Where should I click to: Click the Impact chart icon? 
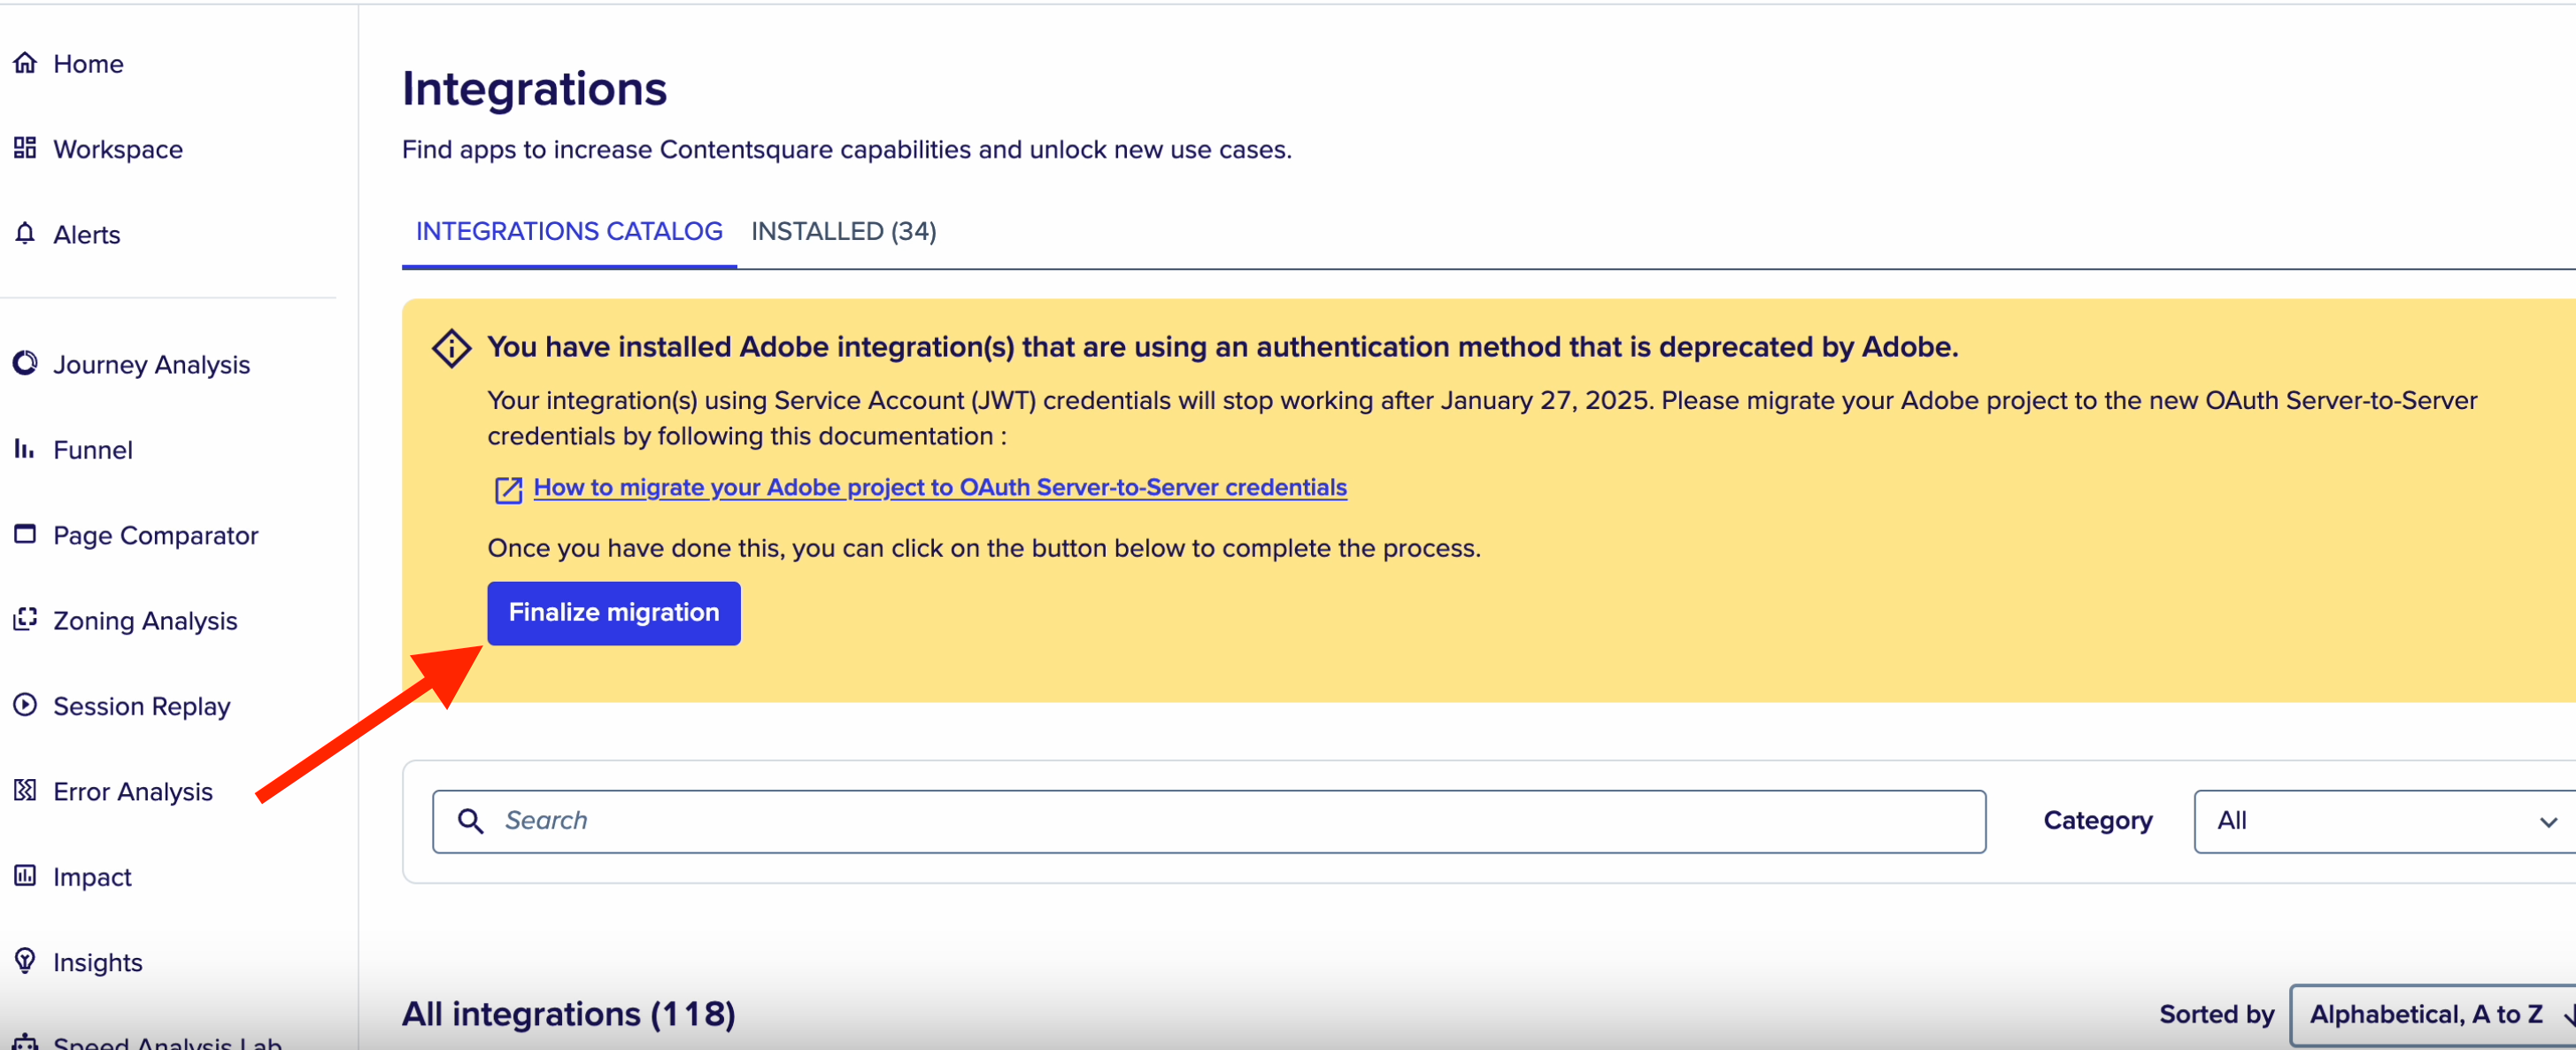pos(25,876)
